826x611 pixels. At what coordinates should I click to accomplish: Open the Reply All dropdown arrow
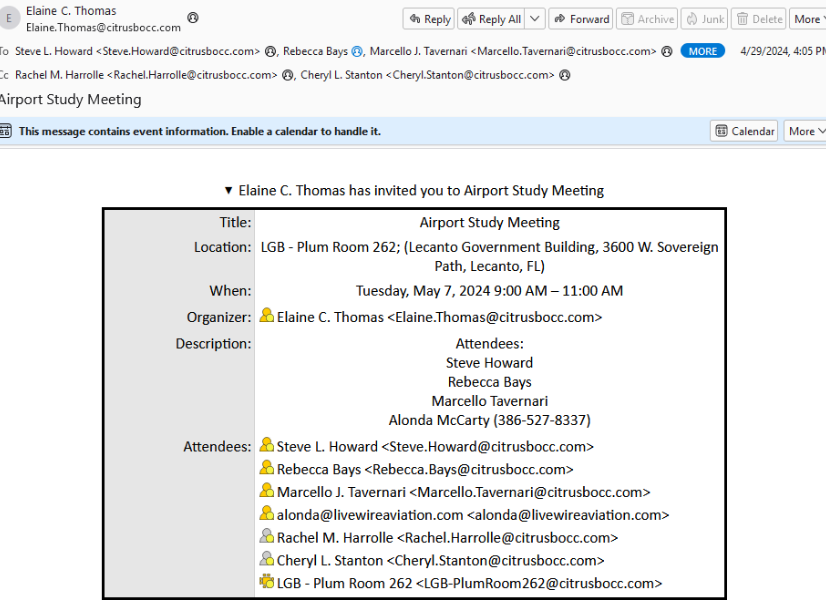[x=535, y=19]
